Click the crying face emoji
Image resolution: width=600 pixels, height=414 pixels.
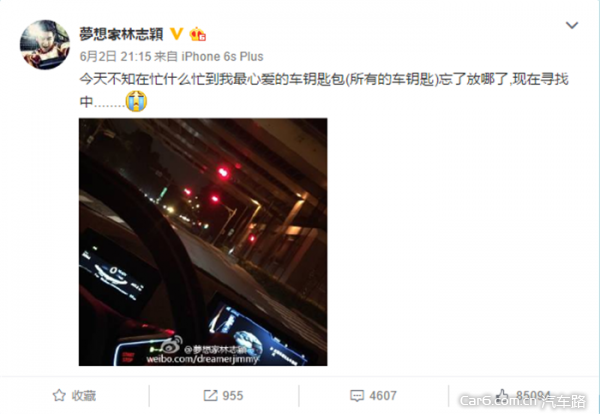136,101
